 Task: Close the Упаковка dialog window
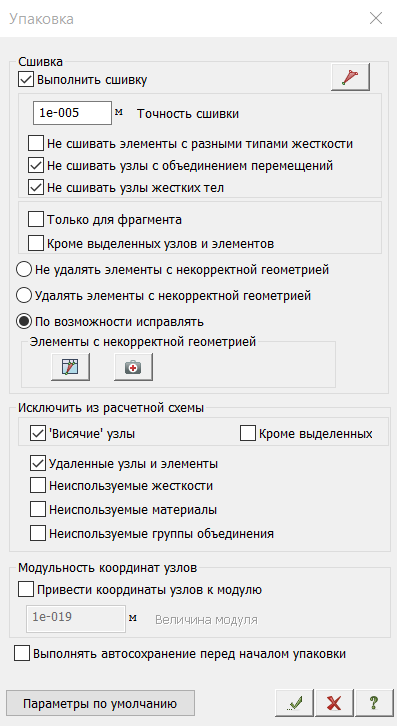pyautogui.click(x=376, y=19)
